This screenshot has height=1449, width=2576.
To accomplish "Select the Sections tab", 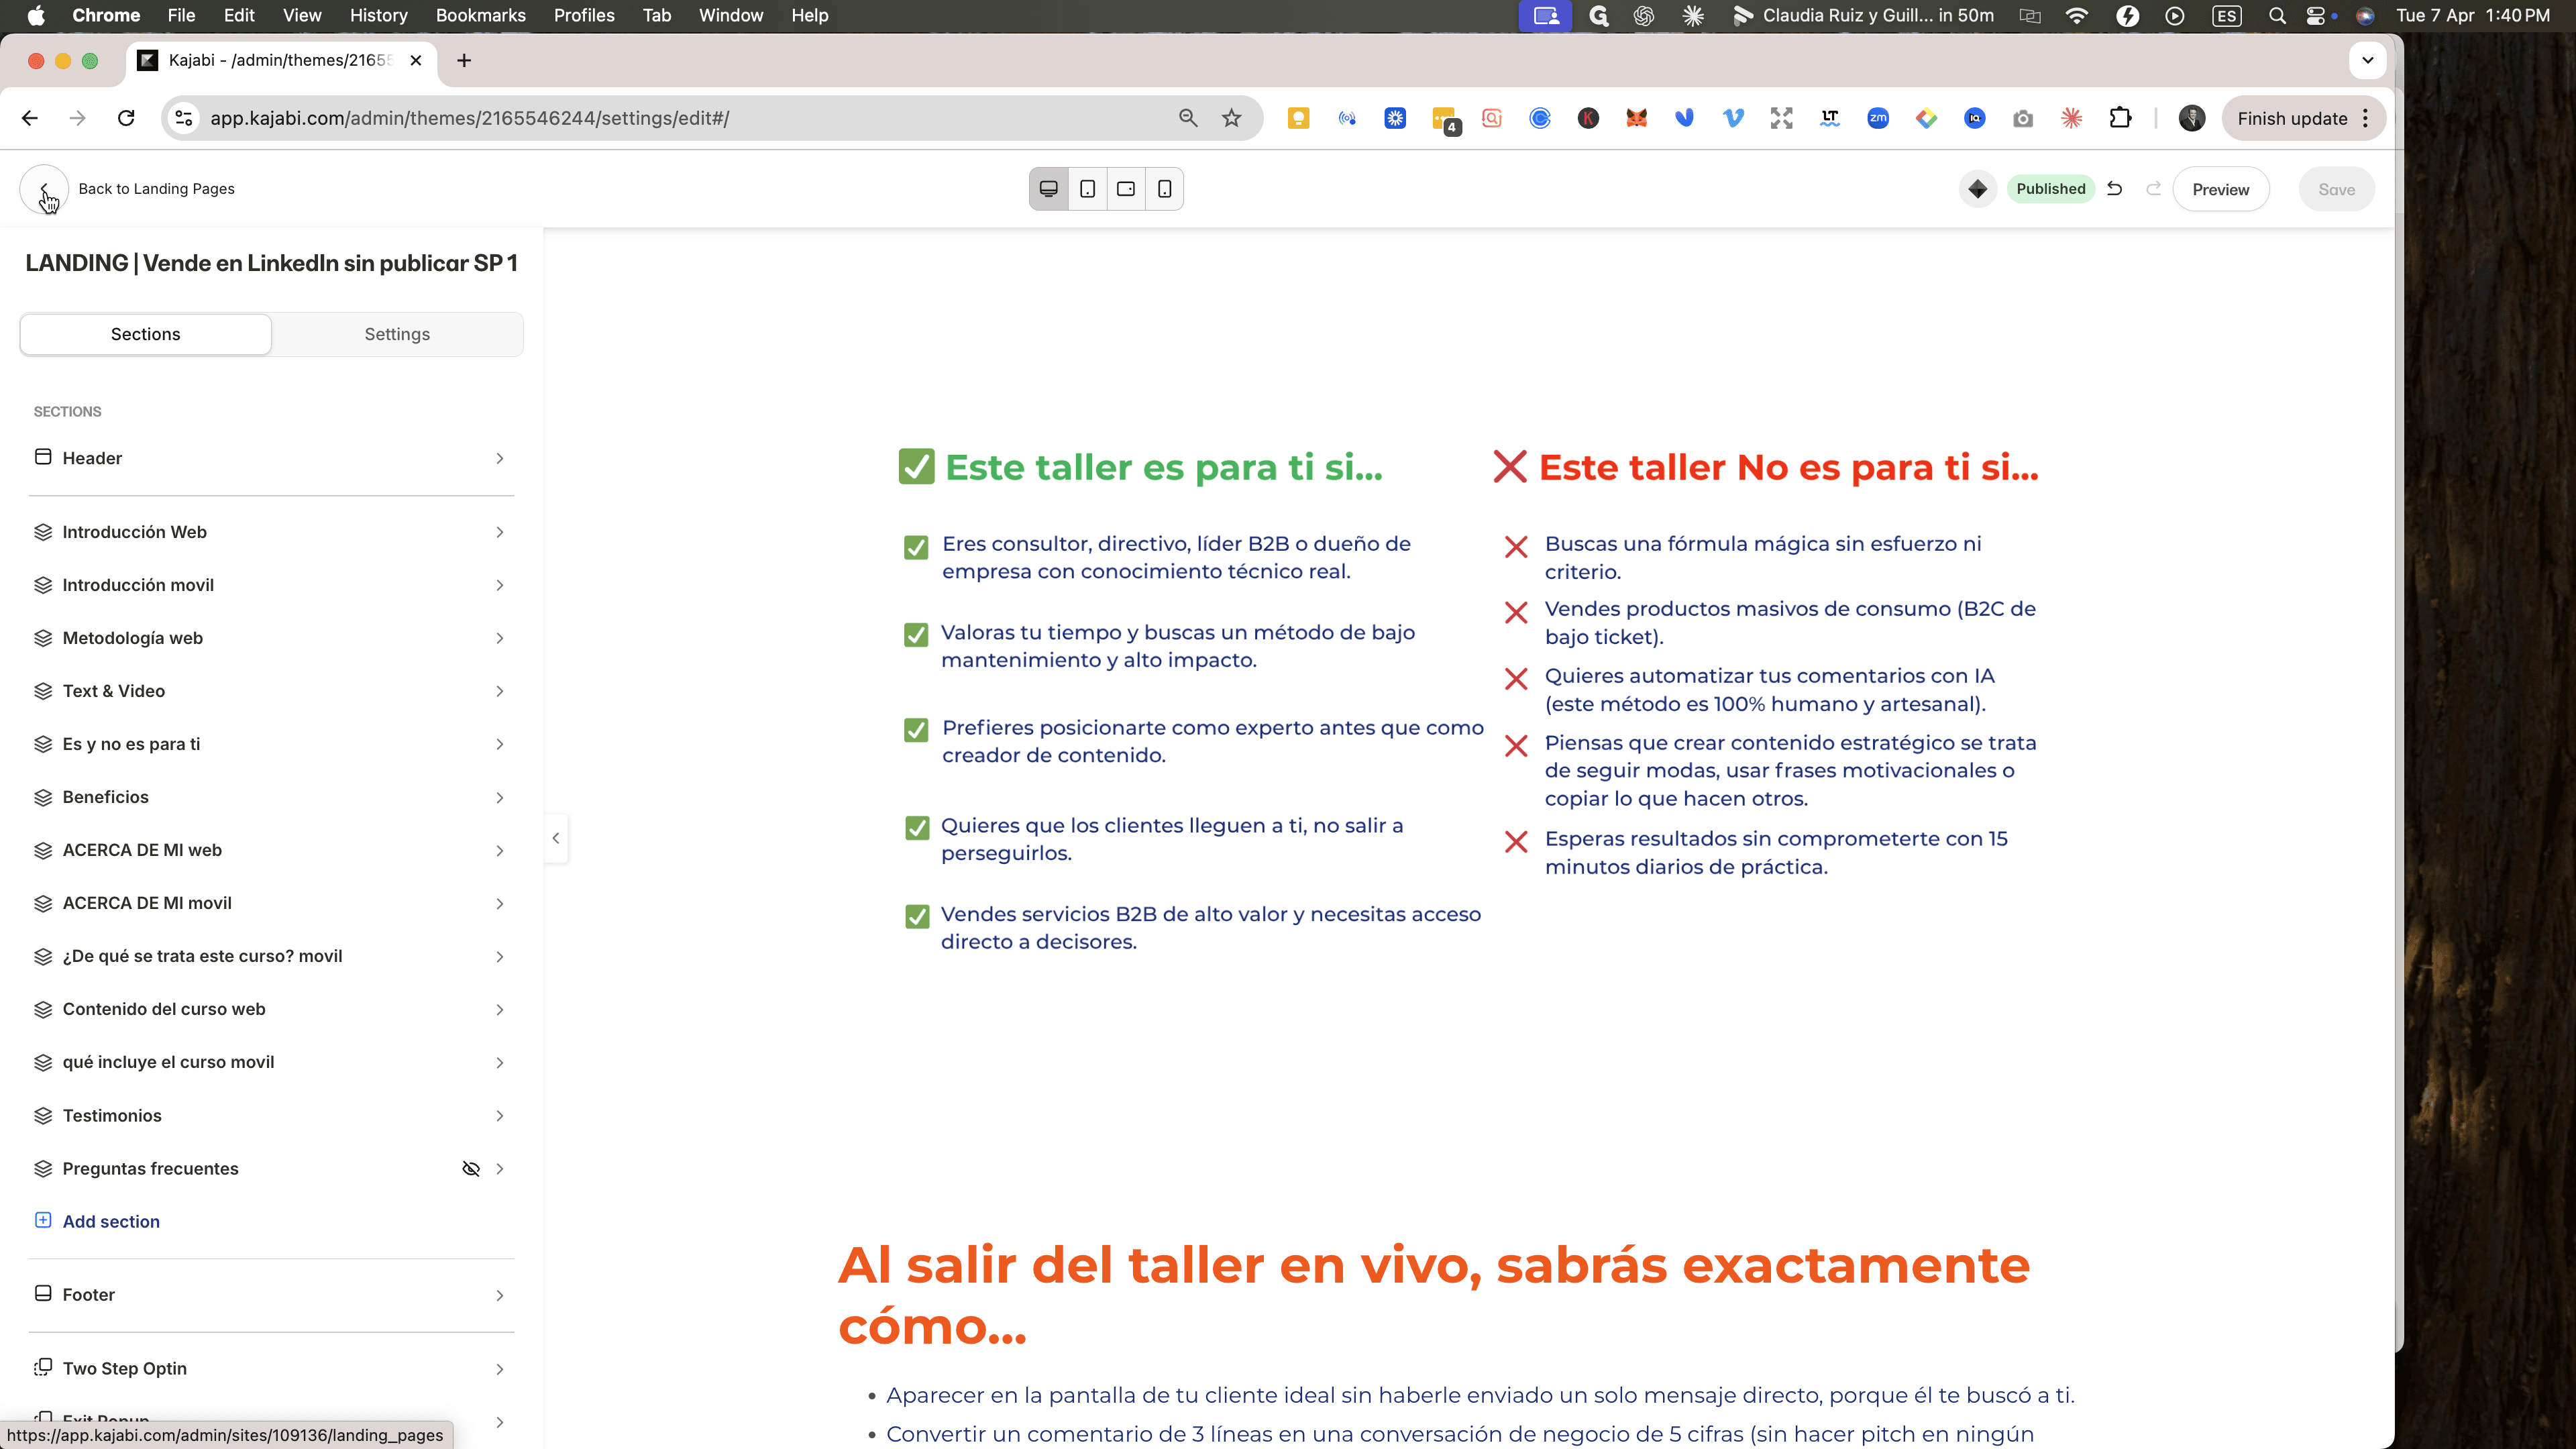I will (146, 334).
